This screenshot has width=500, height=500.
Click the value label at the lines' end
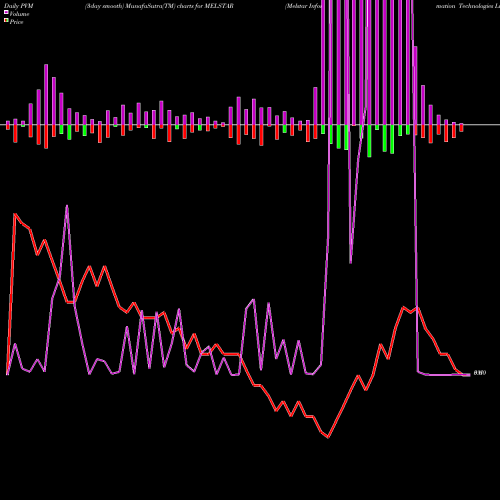[x=480, y=373]
